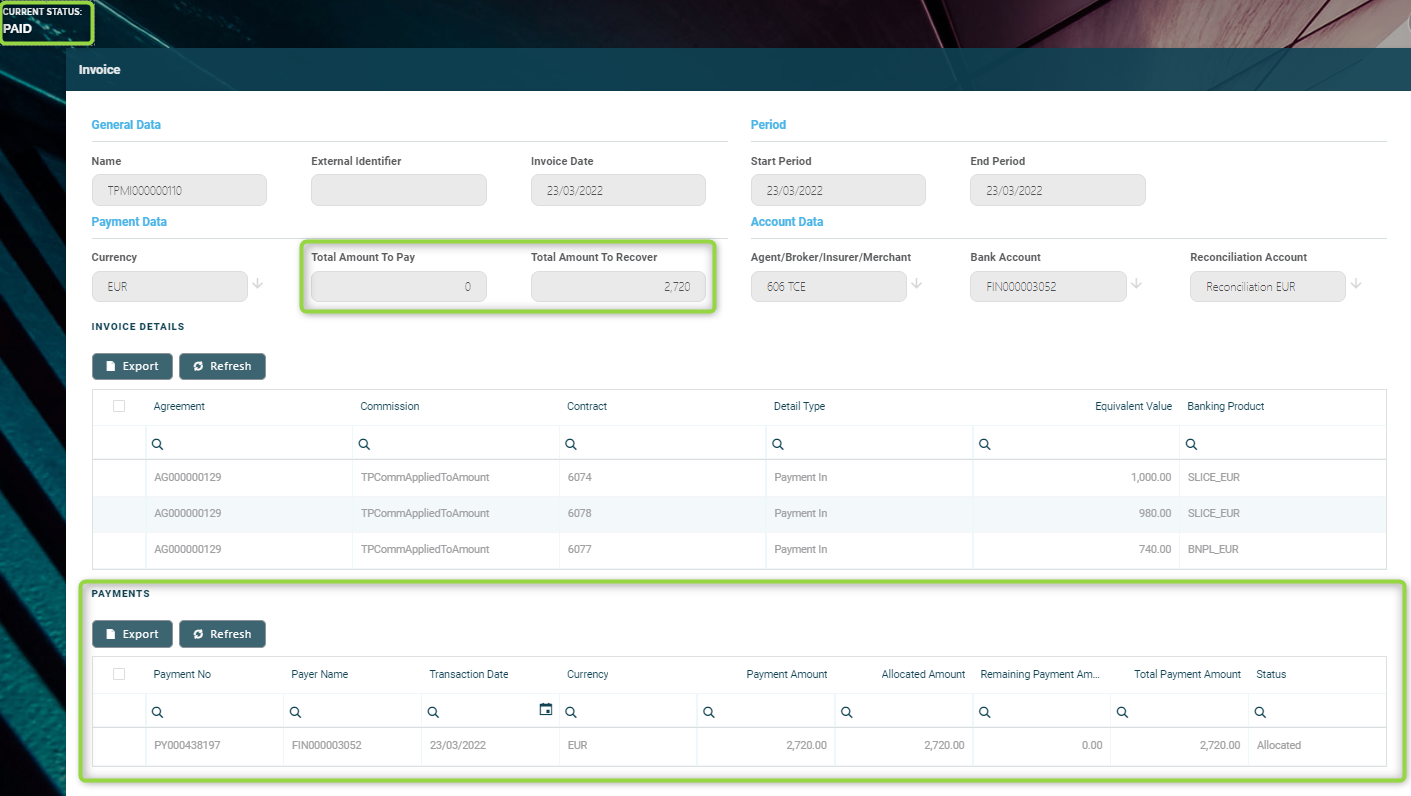
Task: Open calendar picker in Transaction Date filter
Action: pos(545,710)
